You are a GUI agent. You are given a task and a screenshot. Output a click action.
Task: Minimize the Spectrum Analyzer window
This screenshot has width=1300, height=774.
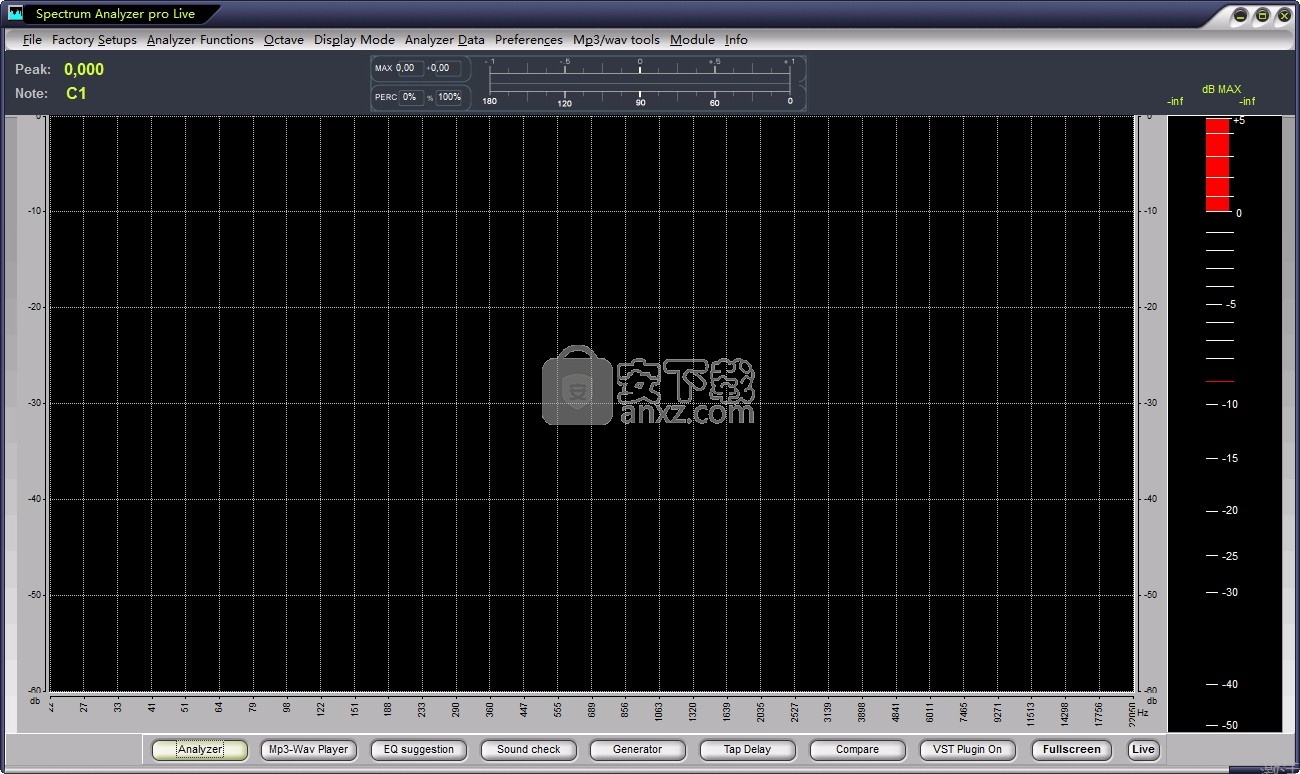1241,15
